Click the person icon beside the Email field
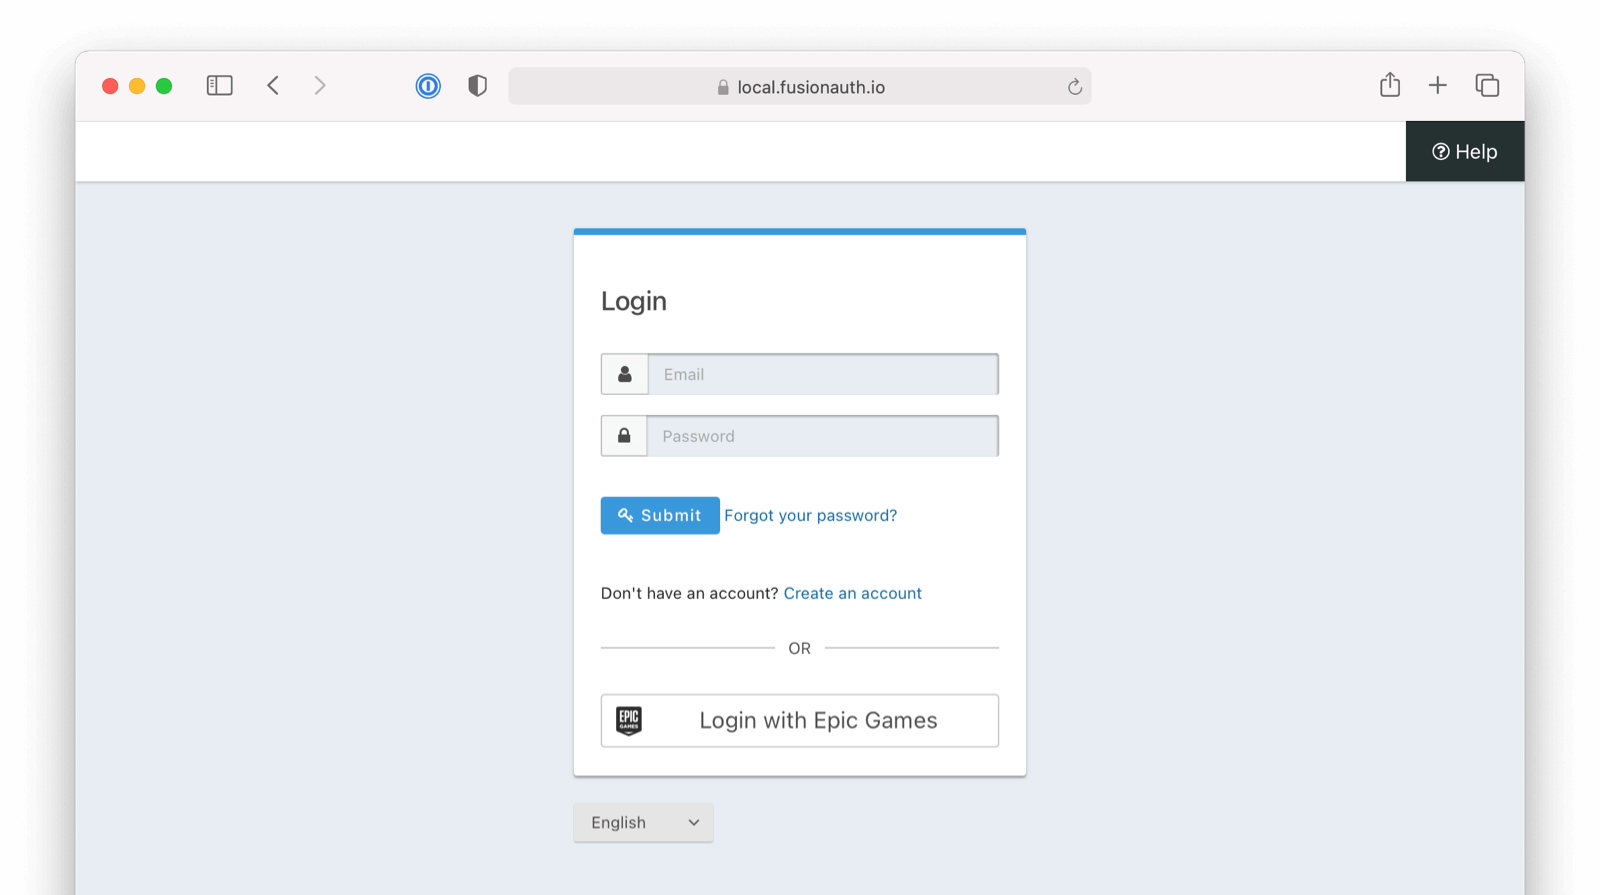Image resolution: width=1600 pixels, height=895 pixels. pos(624,374)
